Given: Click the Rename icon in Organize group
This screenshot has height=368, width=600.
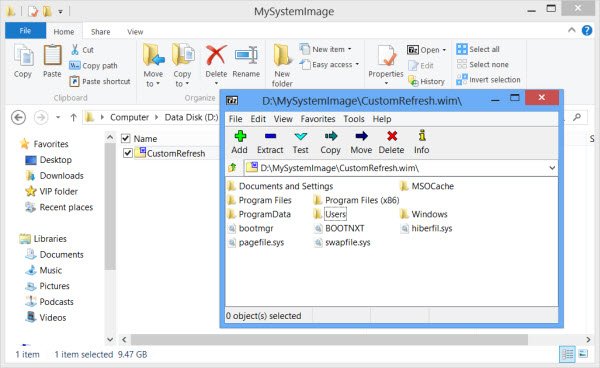Looking at the screenshot, I should [246, 55].
